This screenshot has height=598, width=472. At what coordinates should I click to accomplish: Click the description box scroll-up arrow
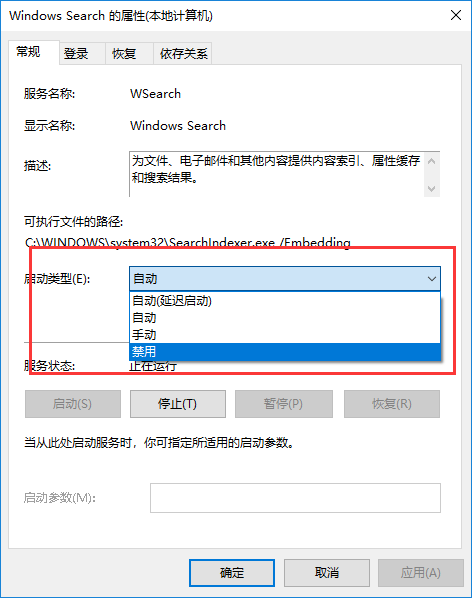pyautogui.click(x=432, y=161)
